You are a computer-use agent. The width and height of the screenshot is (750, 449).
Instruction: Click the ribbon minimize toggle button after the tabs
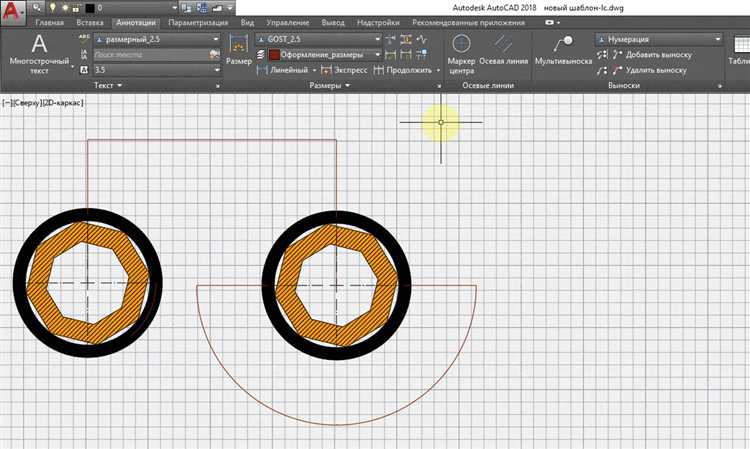550,22
